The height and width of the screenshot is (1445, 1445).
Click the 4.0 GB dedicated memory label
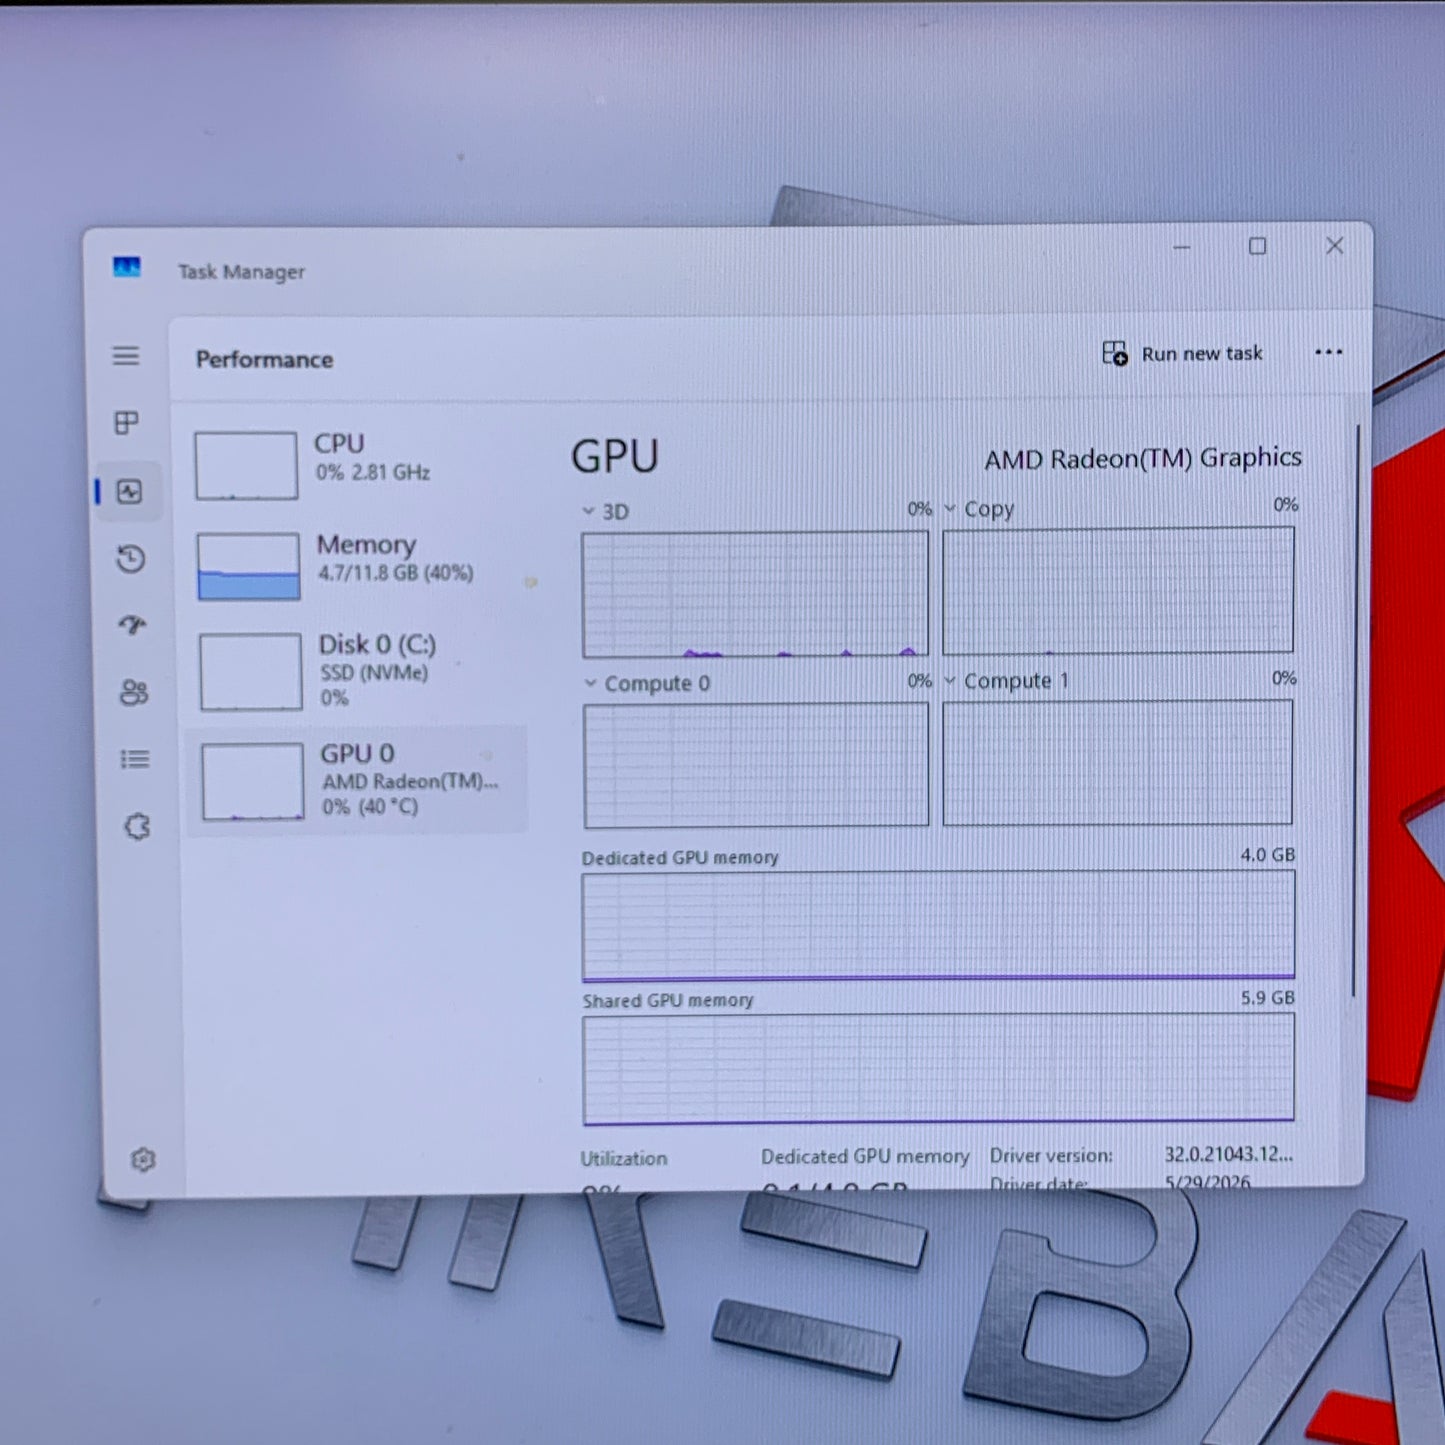pyautogui.click(x=1267, y=855)
